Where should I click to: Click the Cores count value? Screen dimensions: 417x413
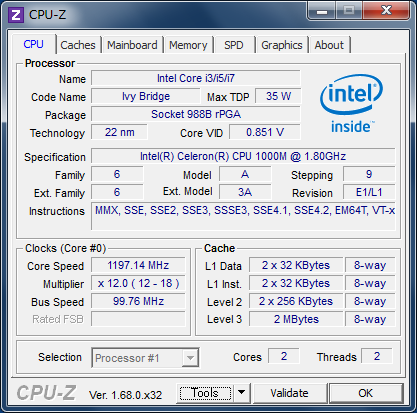coord(284,356)
